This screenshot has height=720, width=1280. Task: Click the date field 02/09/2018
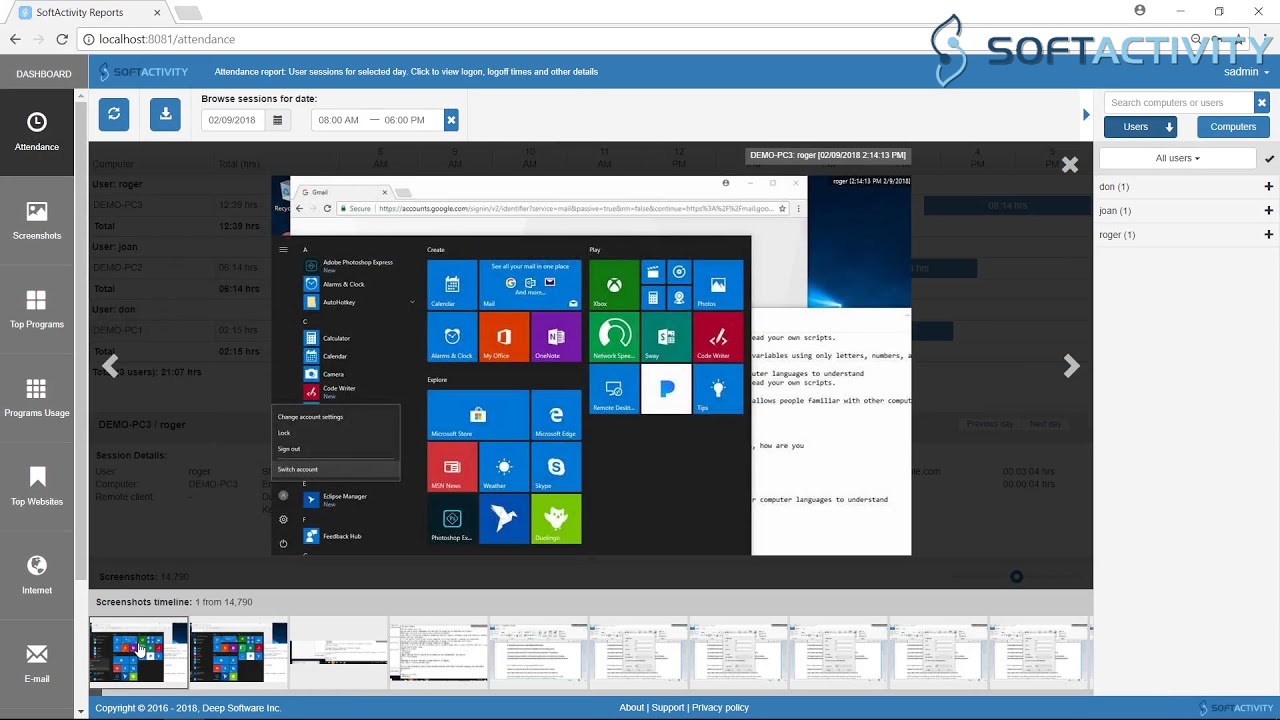pos(233,120)
